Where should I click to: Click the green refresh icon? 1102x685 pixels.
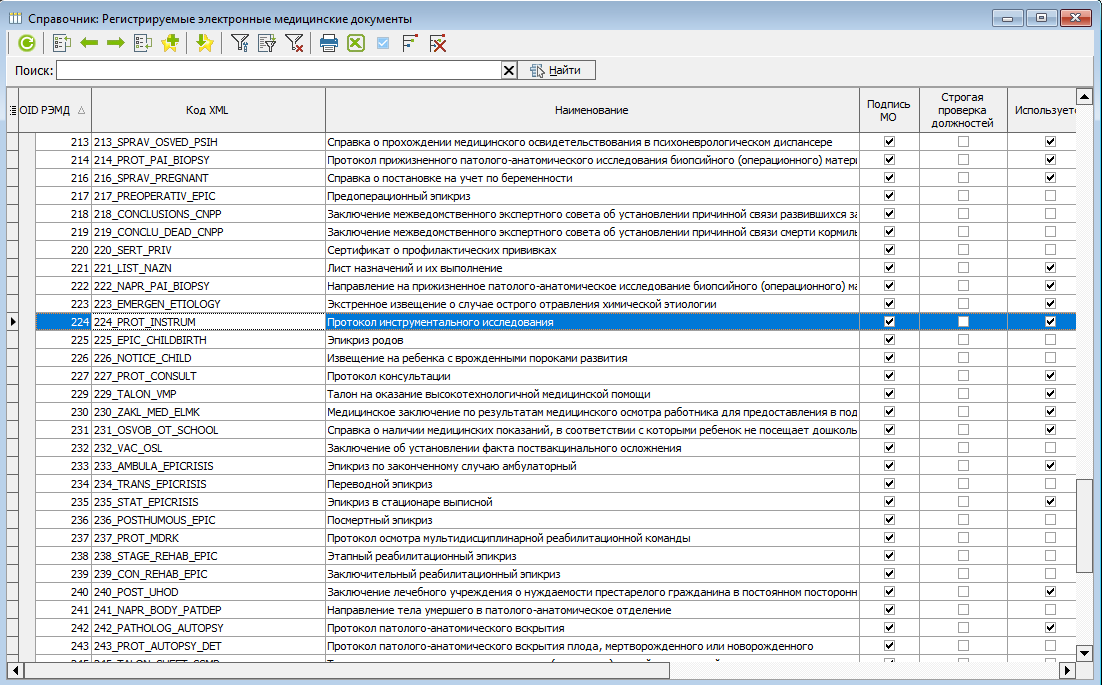point(27,44)
